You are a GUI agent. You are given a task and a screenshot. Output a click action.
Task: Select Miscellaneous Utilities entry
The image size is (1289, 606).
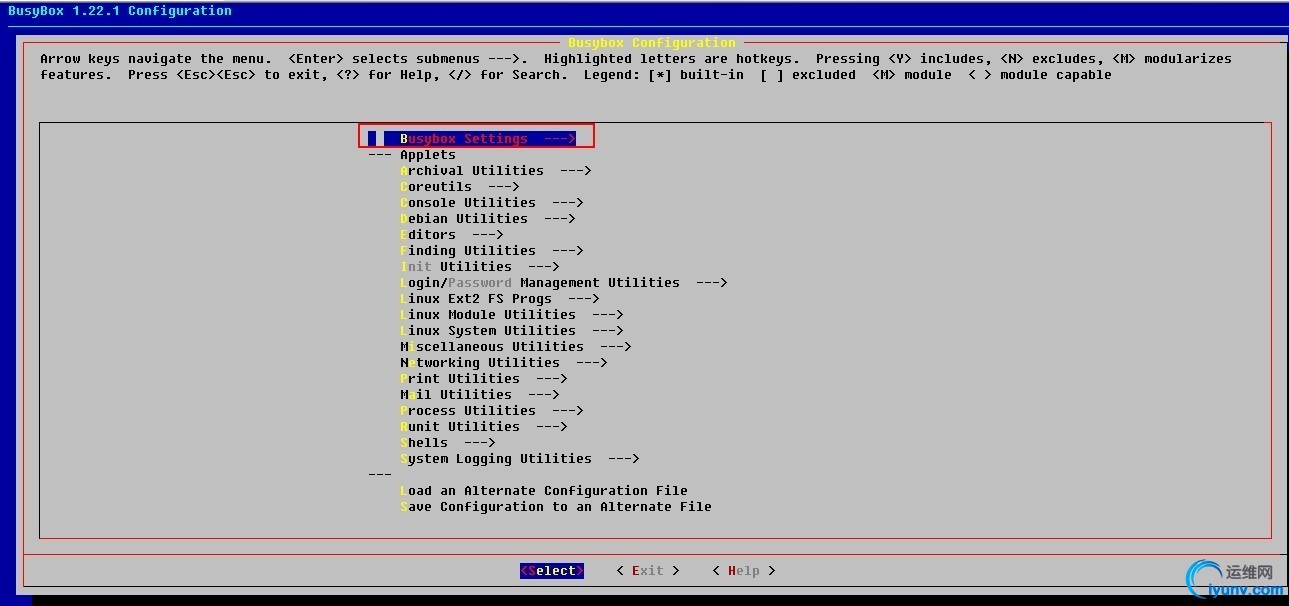pyautogui.click(x=516, y=347)
